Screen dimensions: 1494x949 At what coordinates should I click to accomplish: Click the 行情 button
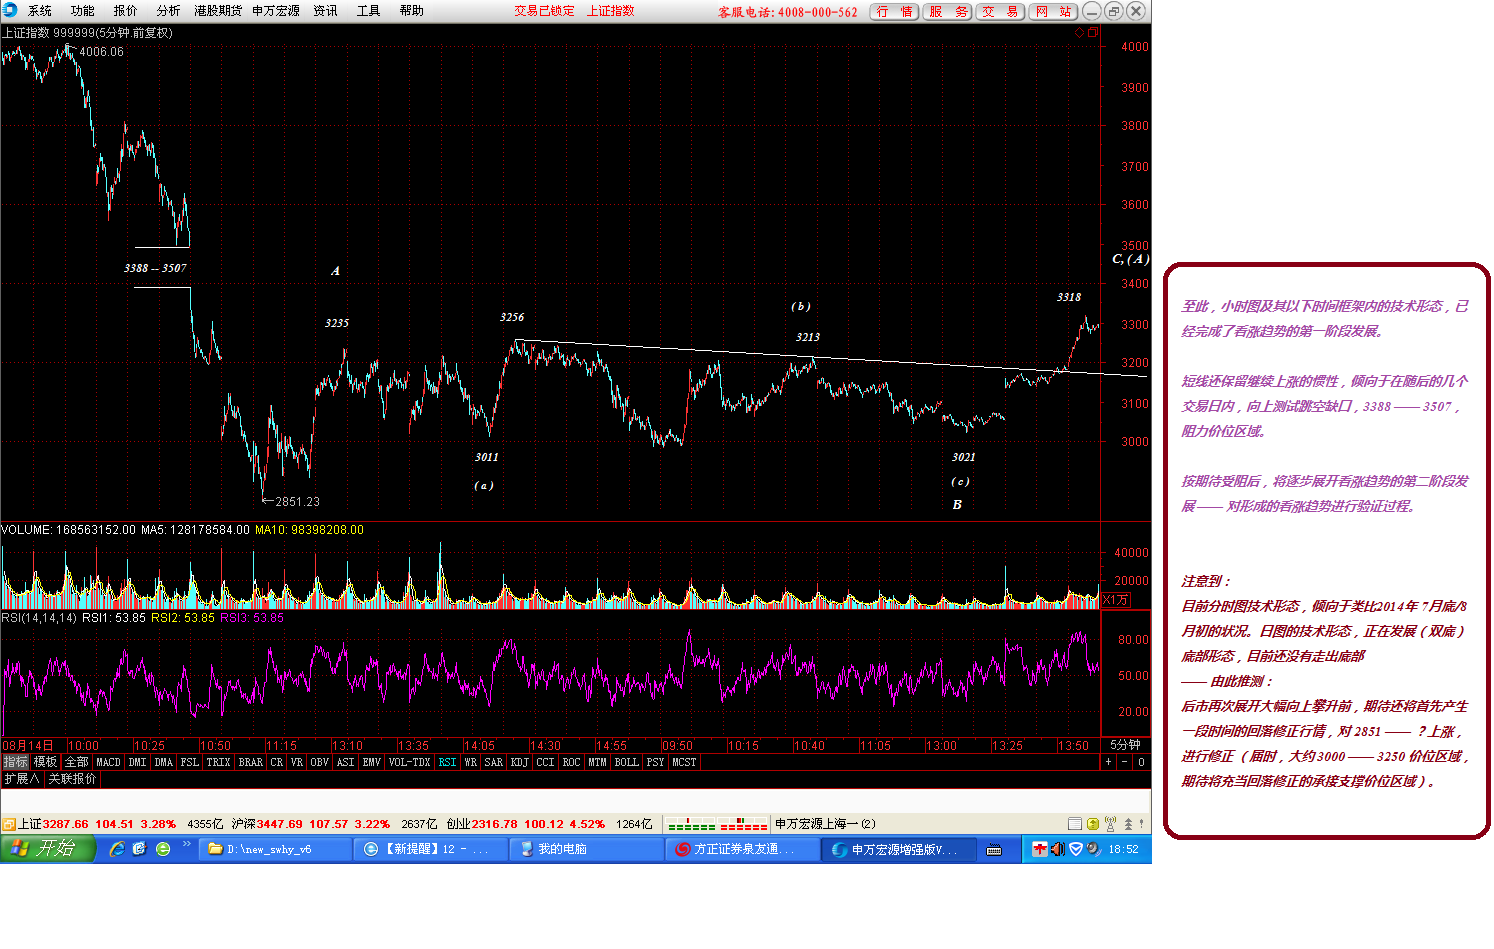tap(895, 12)
